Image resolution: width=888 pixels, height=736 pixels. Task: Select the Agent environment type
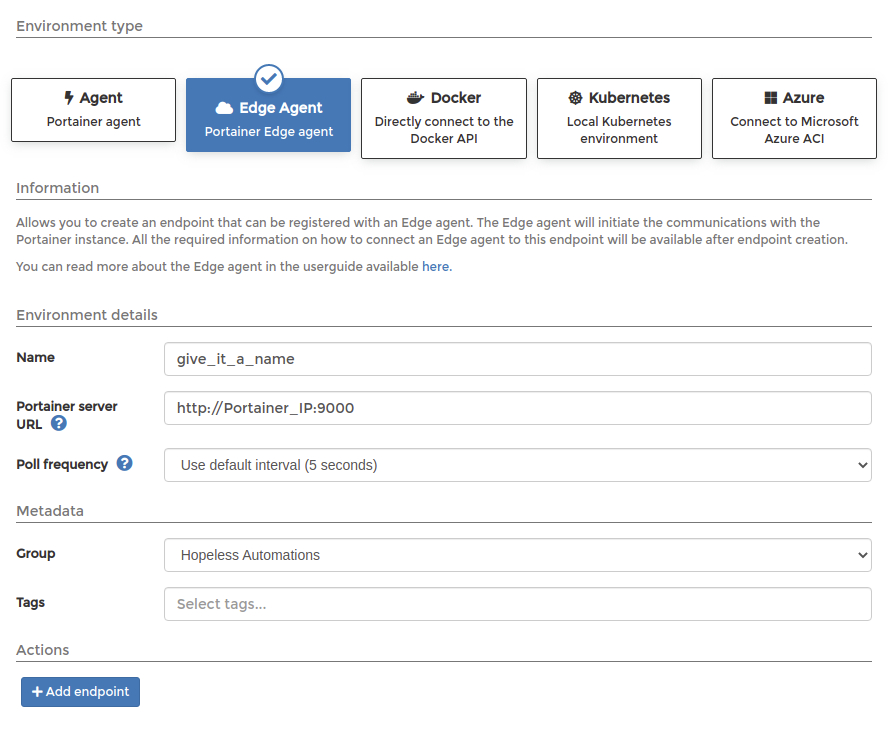tap(93, 110)
